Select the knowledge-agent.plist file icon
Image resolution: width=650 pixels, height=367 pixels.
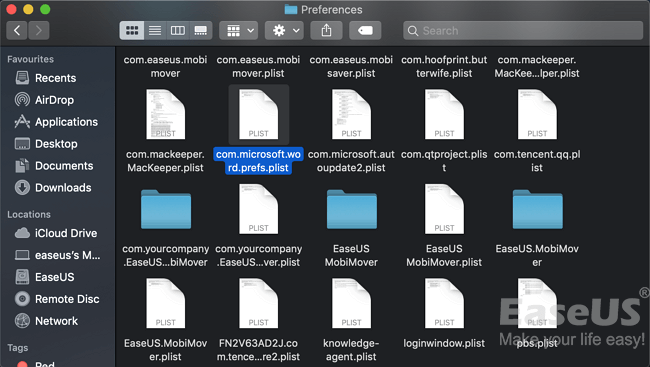[x=351, y=304]
